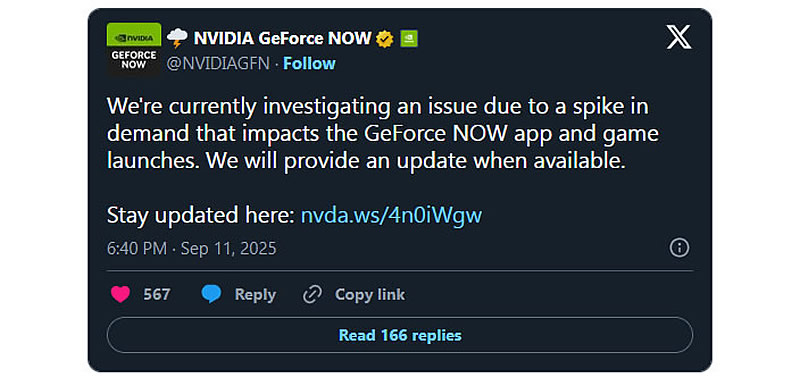Image resolution: width=800 pixels, height=386 pixels.
Task: Click the chain link icon
Action: (x=312, y=295)
